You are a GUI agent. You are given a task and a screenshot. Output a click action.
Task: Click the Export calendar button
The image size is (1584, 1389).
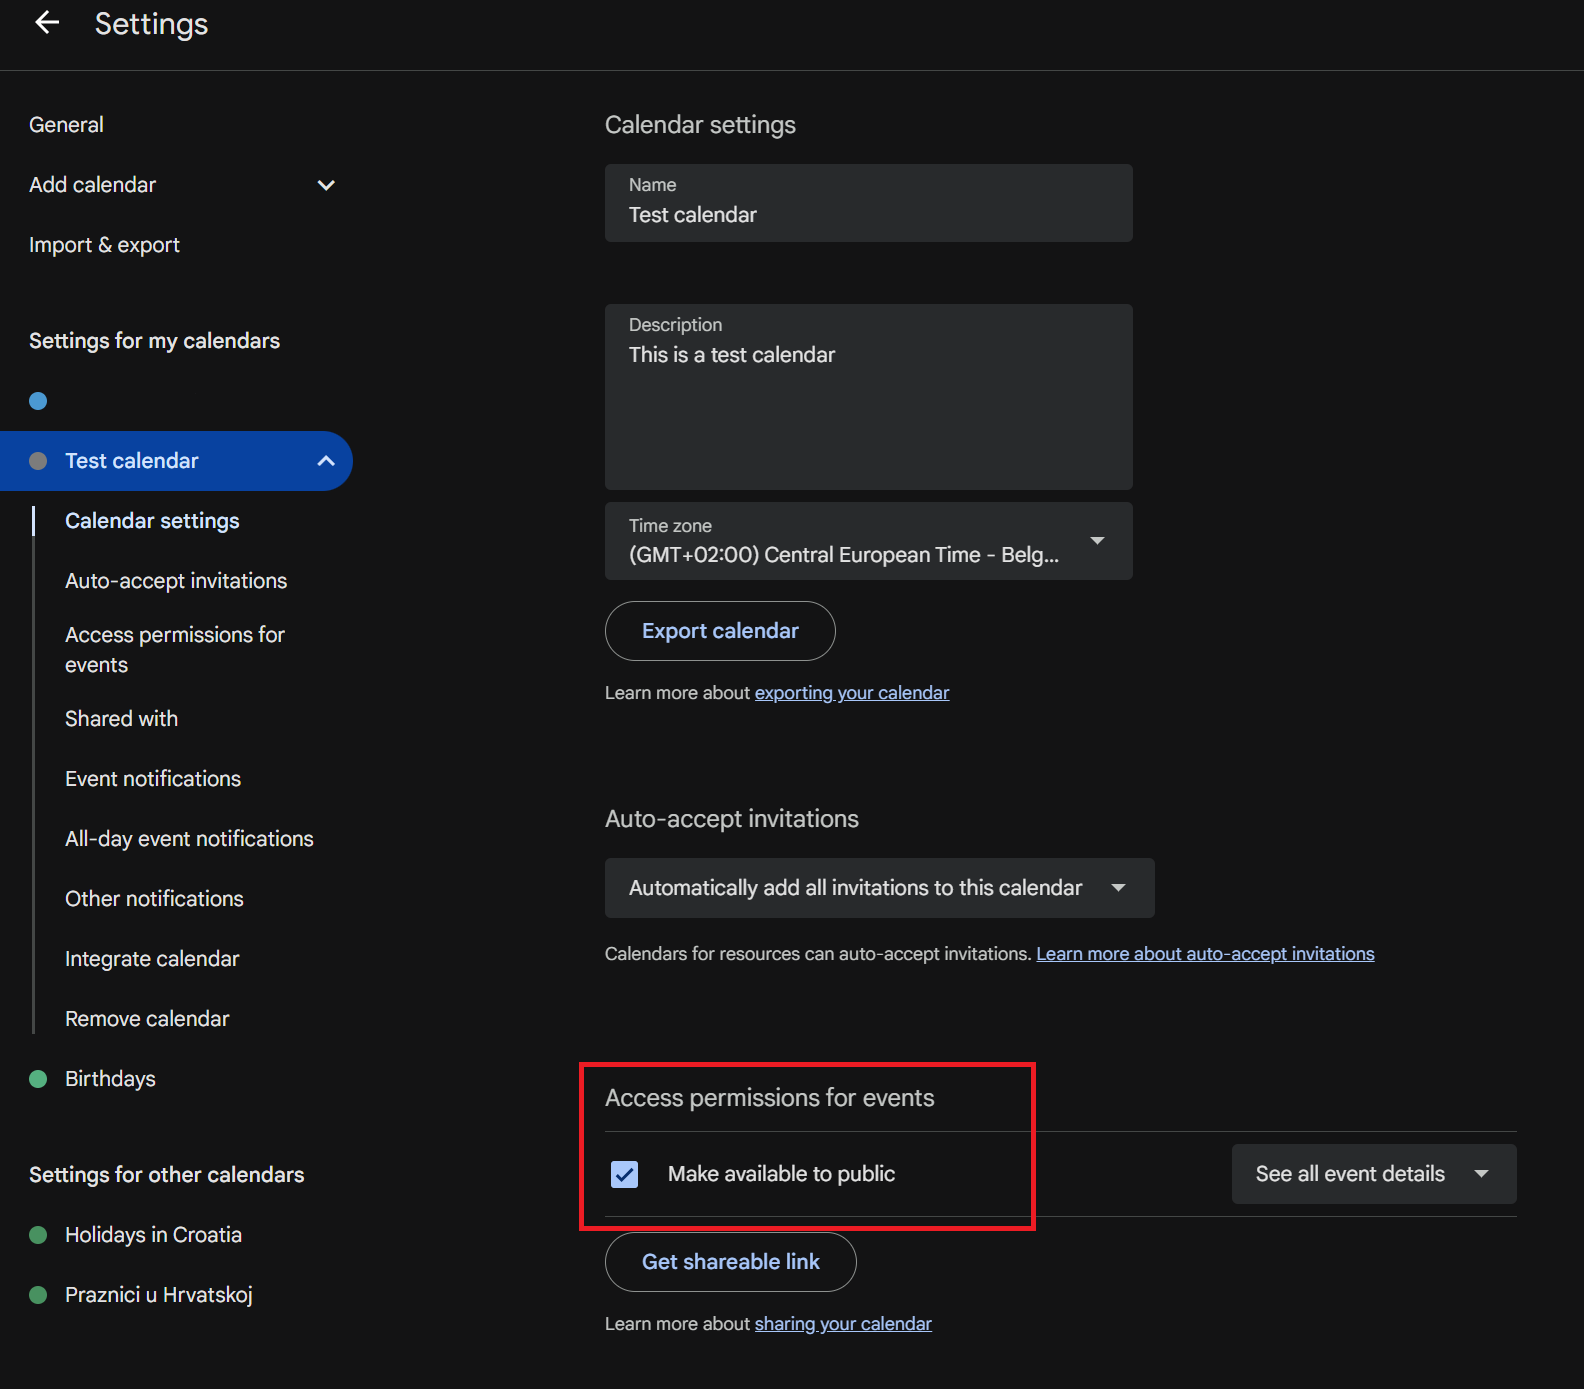(x=720, y=631)
